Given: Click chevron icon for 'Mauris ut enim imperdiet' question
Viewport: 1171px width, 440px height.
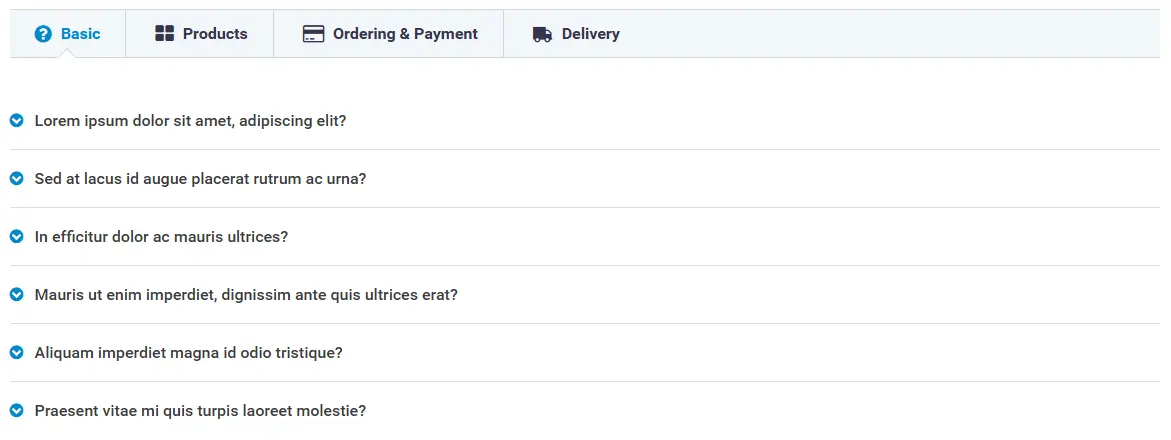Looking at the screenshot, I should [16, 295].
